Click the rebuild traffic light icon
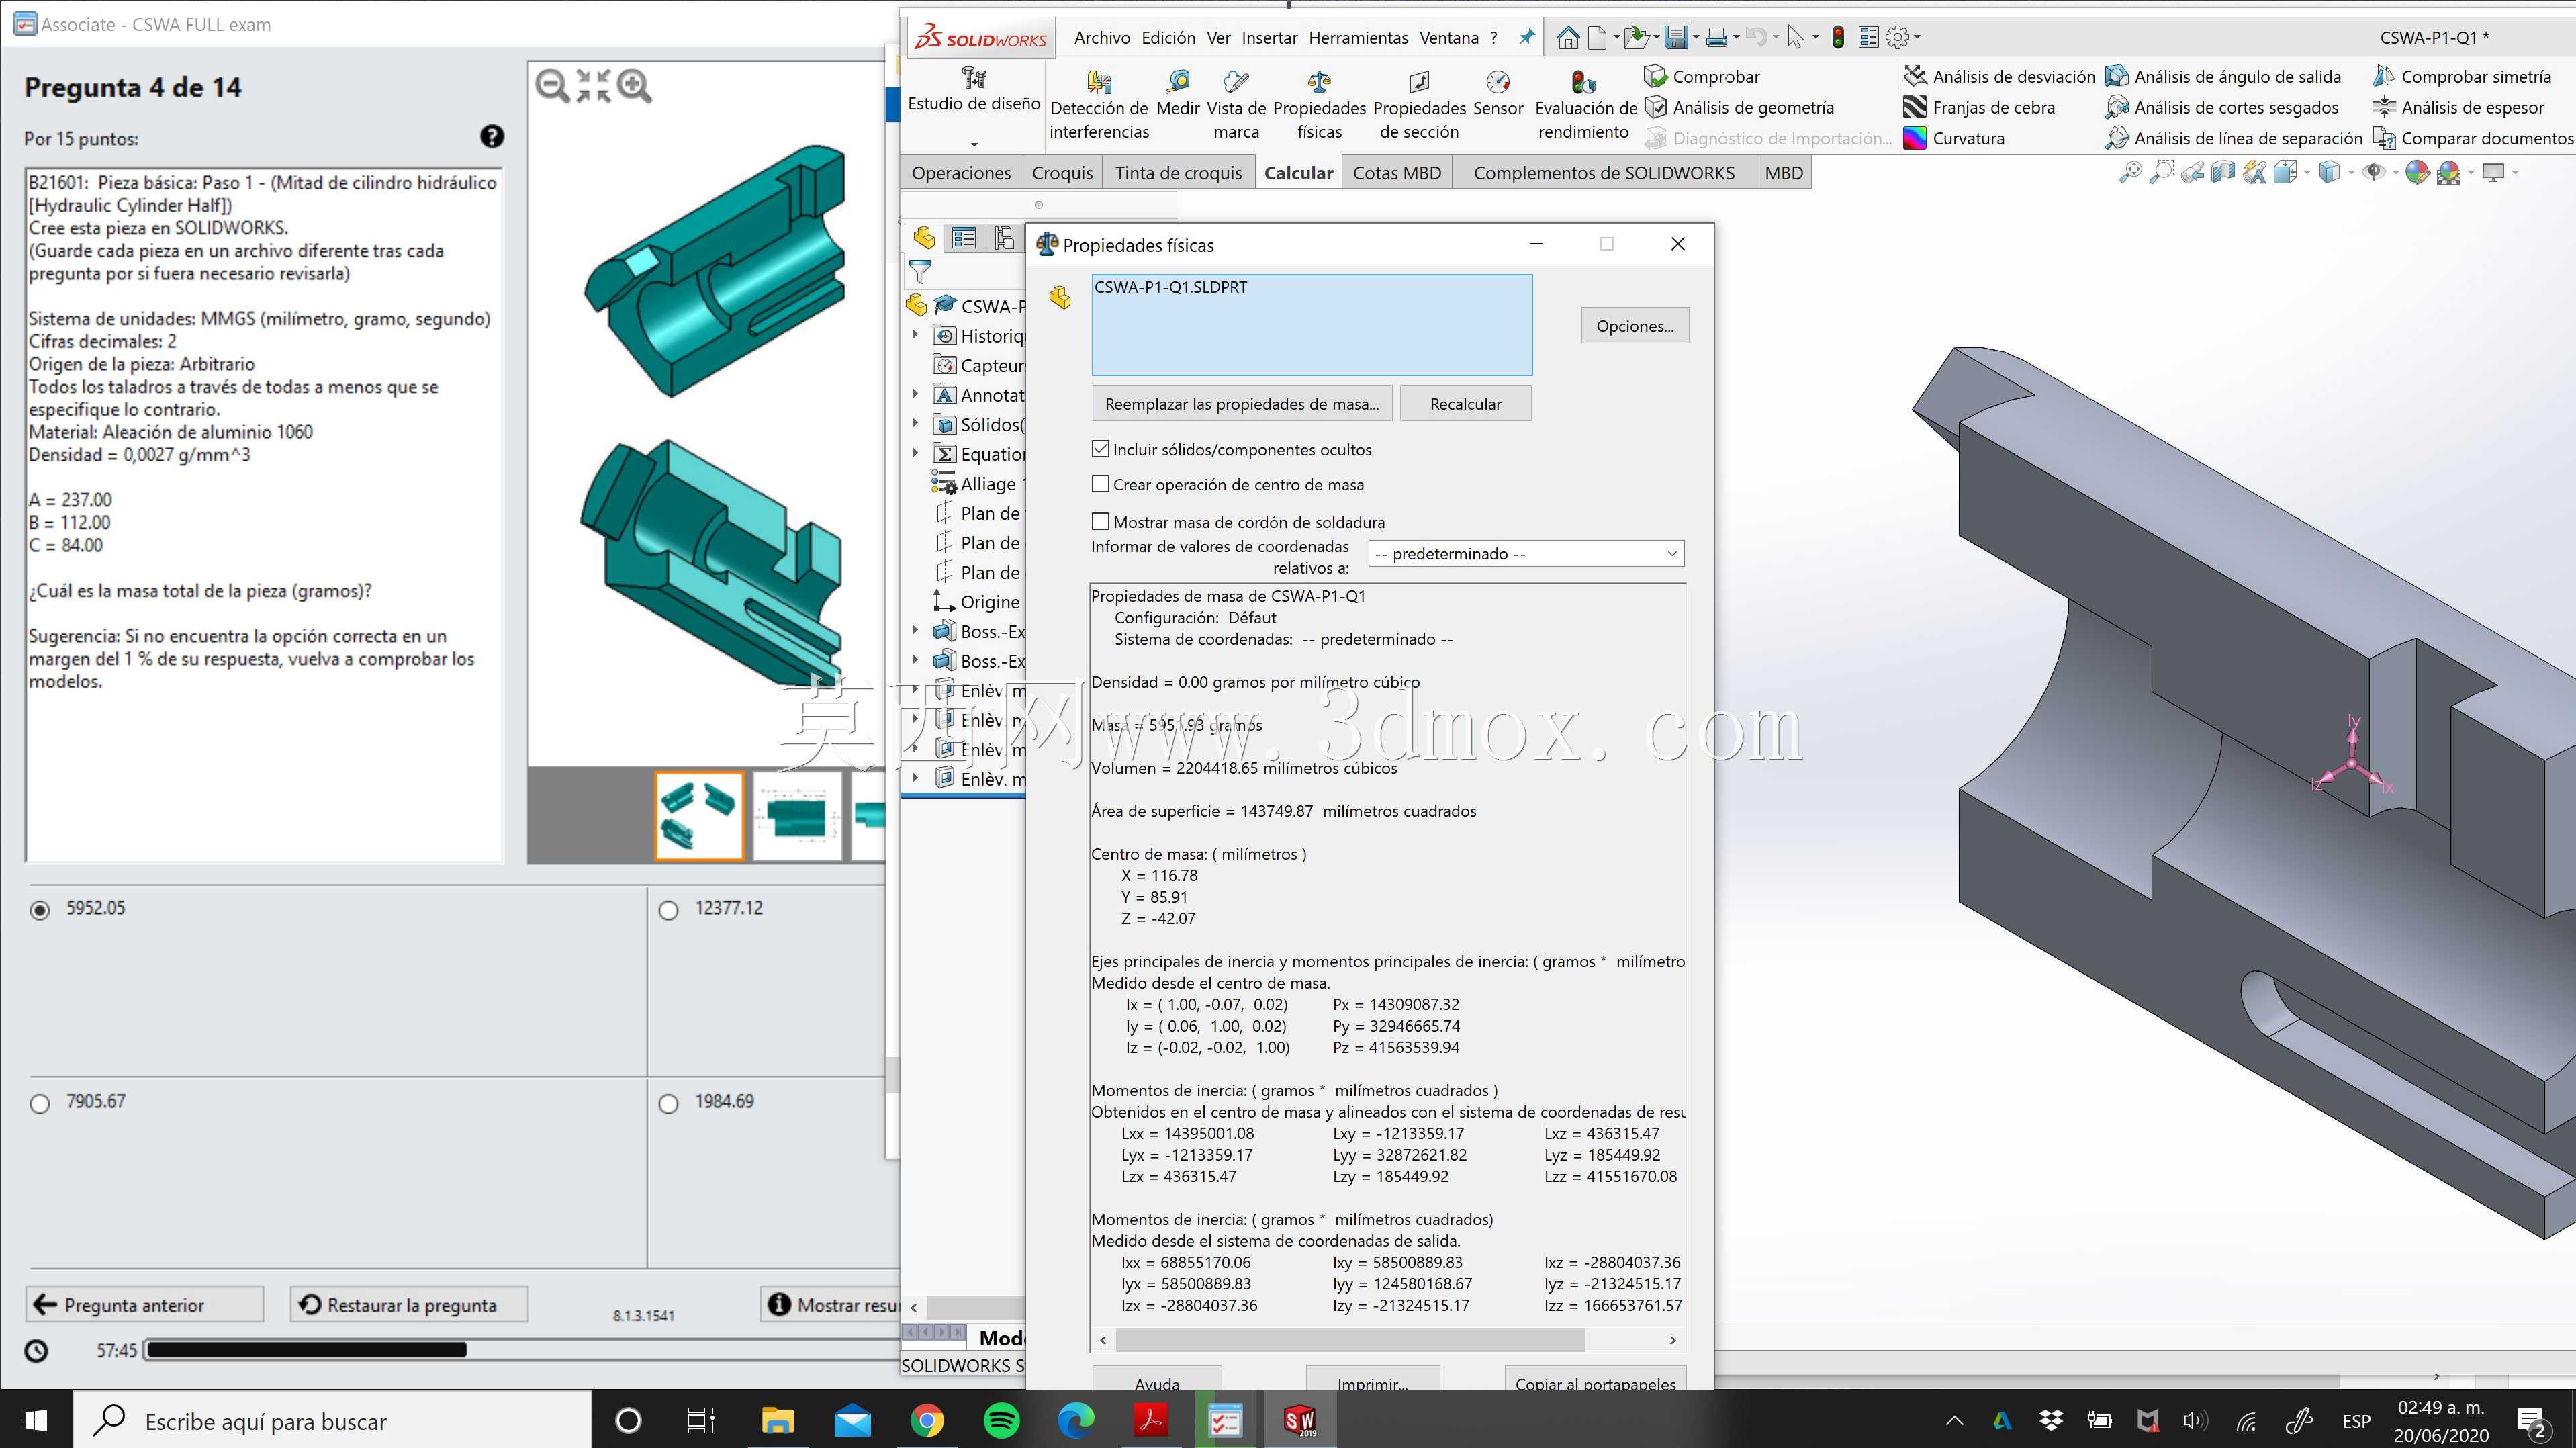Screen dimensions: 2576x1448 (1838, 38)
